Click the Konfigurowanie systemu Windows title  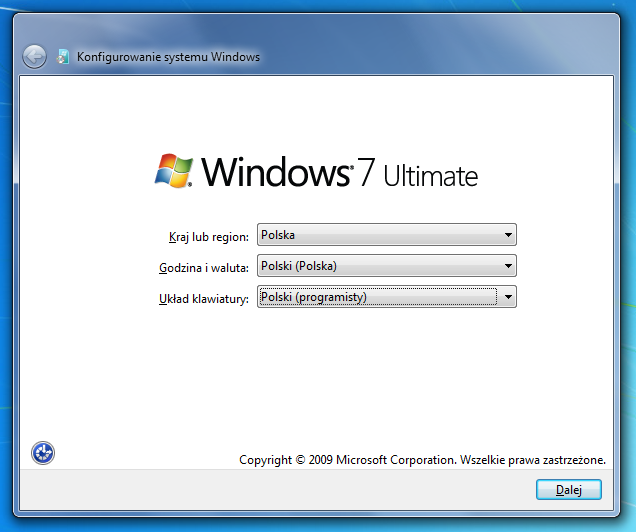tap(168, 57)
